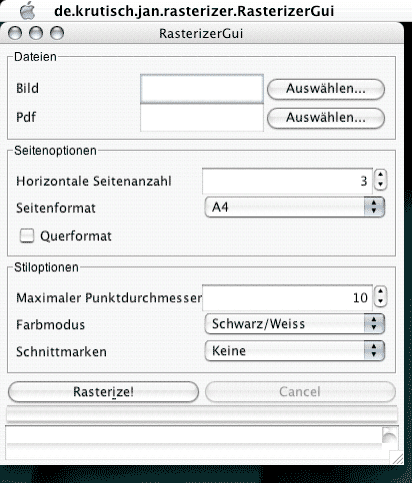The width and height of the screenshot is (412, 483).
Task: Click Auswählen... next to Bild
Action: 326,89
